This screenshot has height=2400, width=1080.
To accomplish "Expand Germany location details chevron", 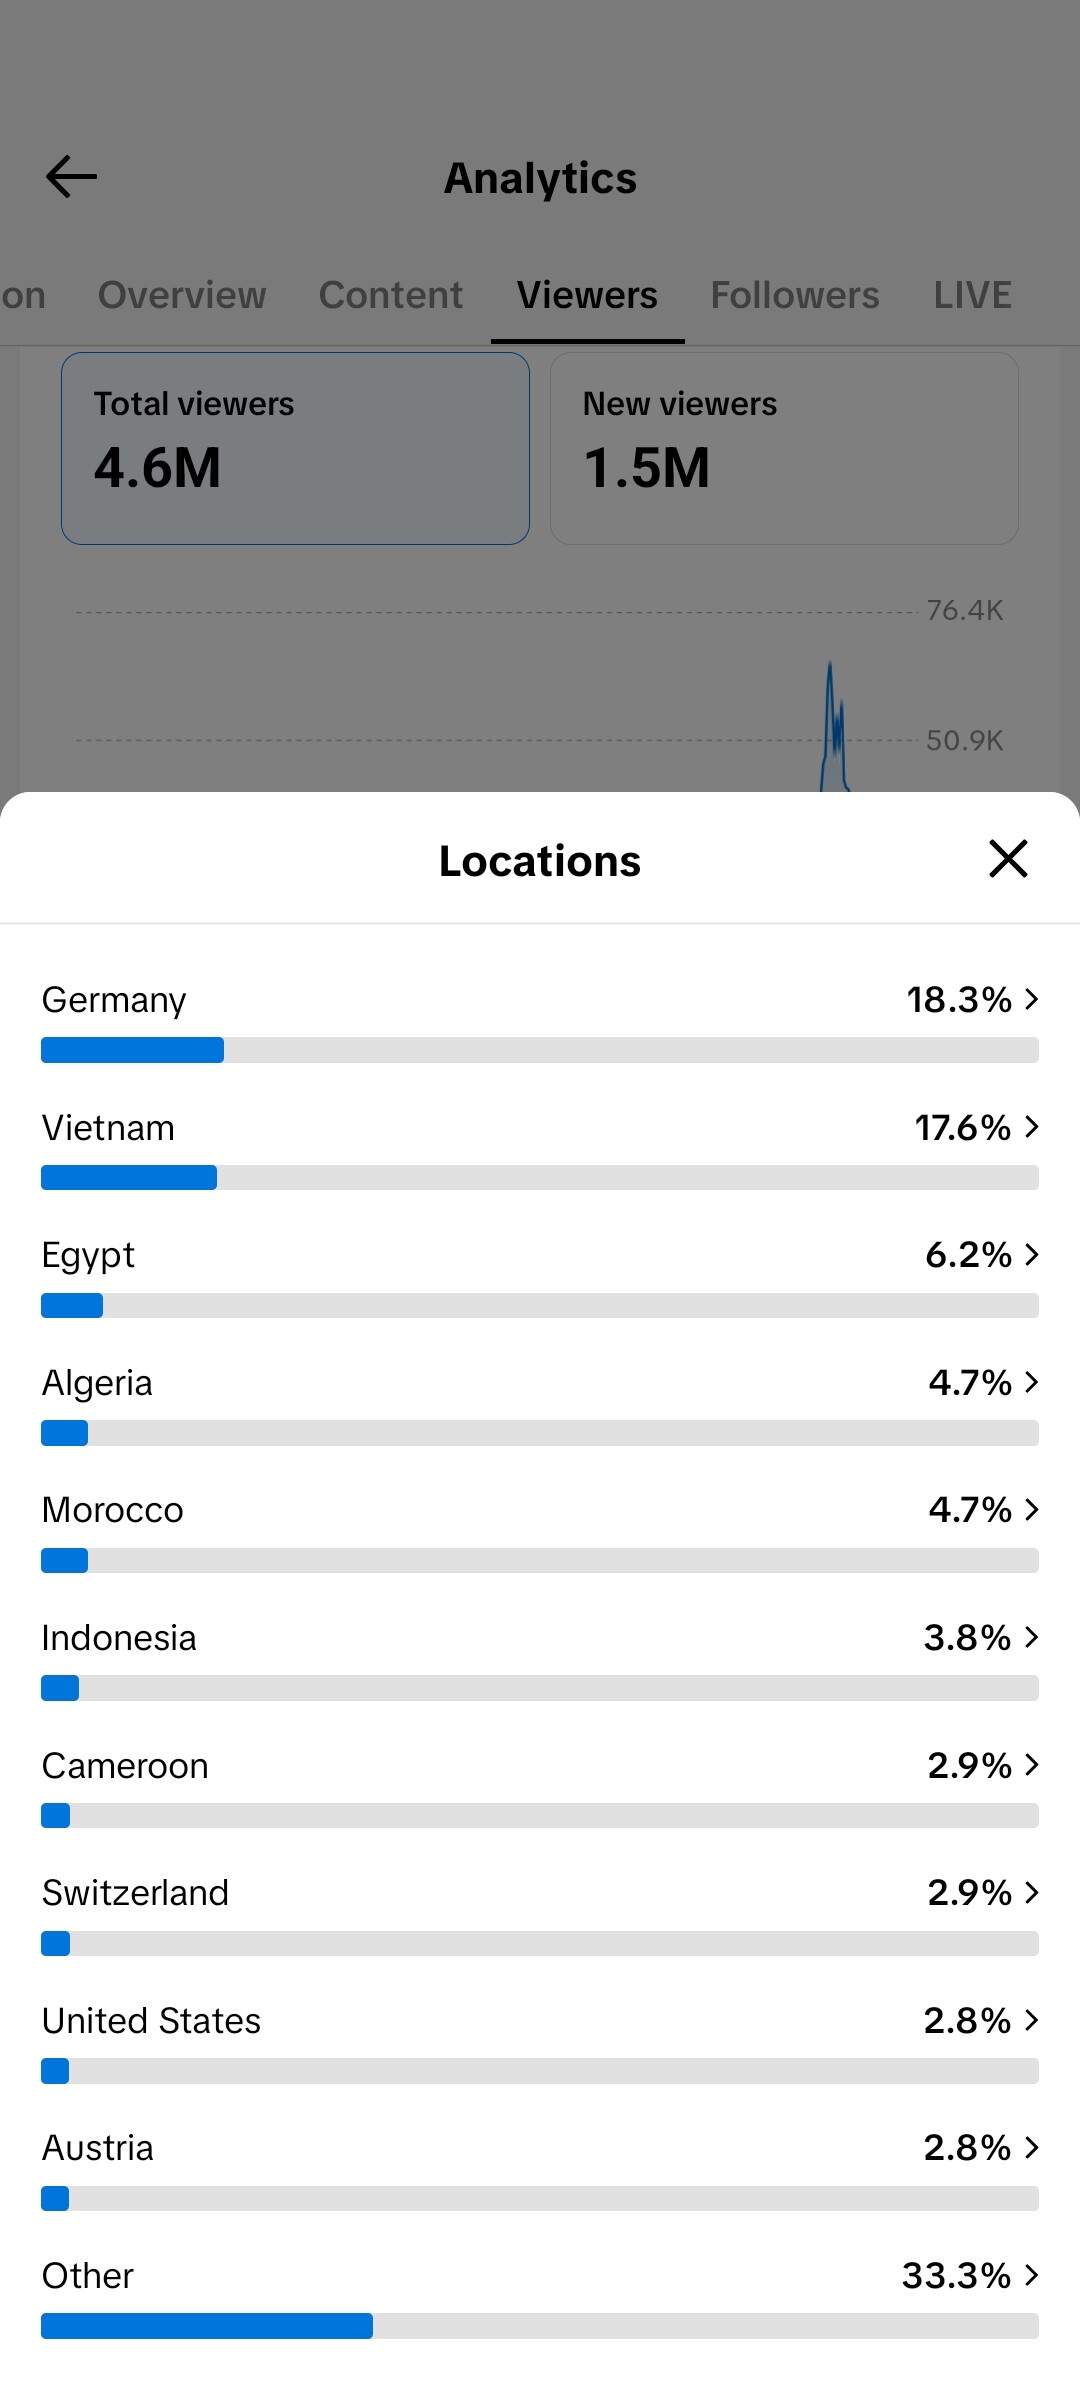I will click(x=1032, y=999).
